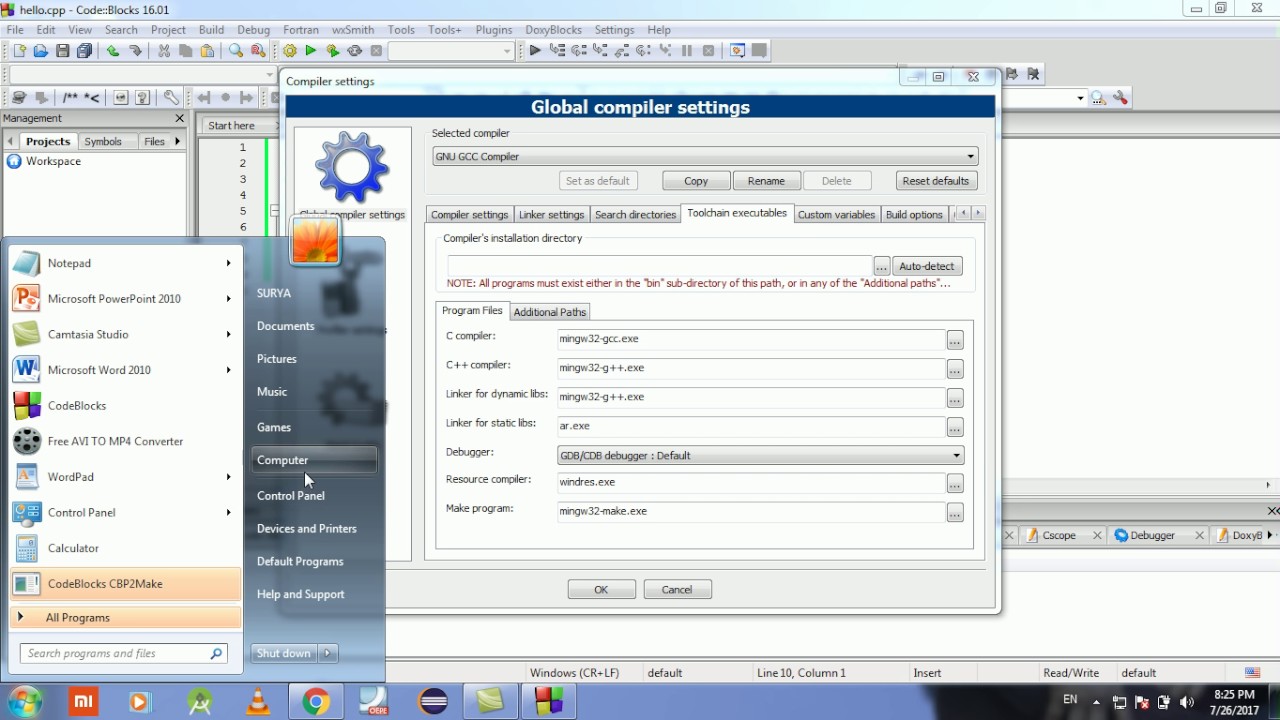Viewport: 1280px width, 720px height.
Task: Click the Rebuild icon
Action: 355,51
